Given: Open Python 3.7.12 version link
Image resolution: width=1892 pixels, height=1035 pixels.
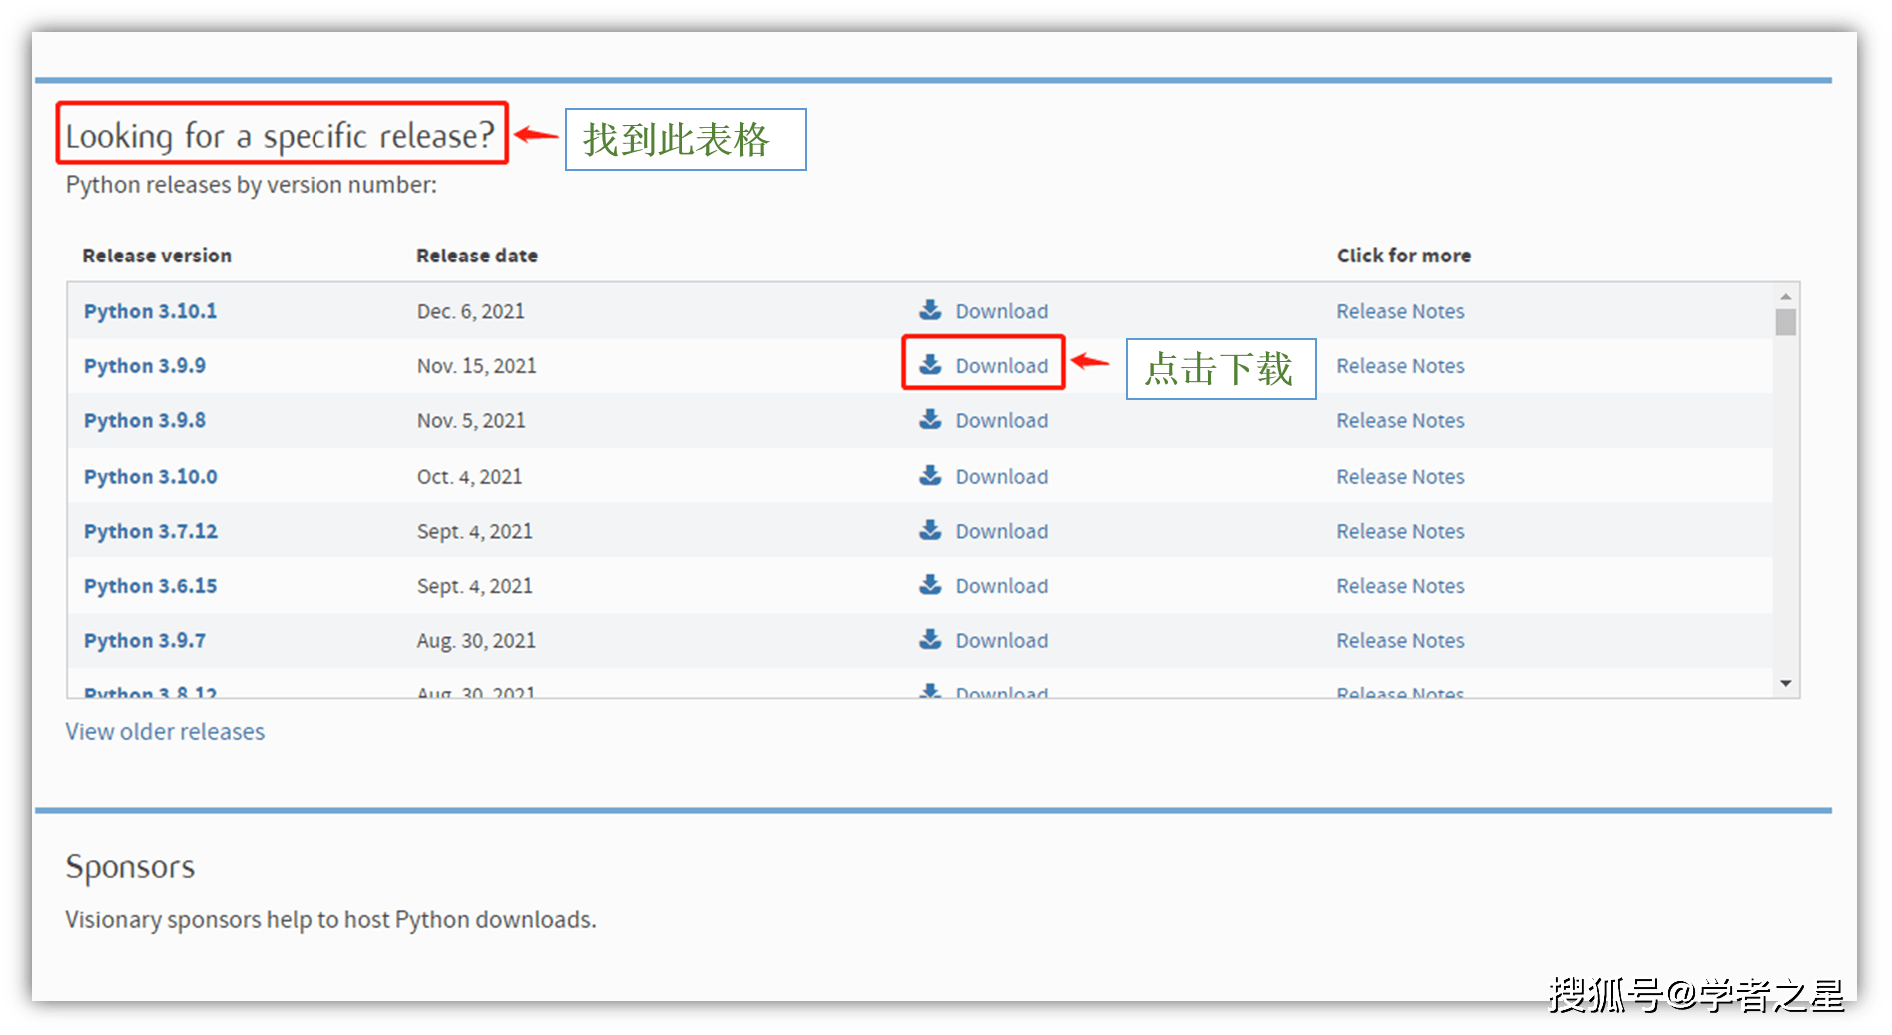Looking at the screenshot, I should point(150,531).
